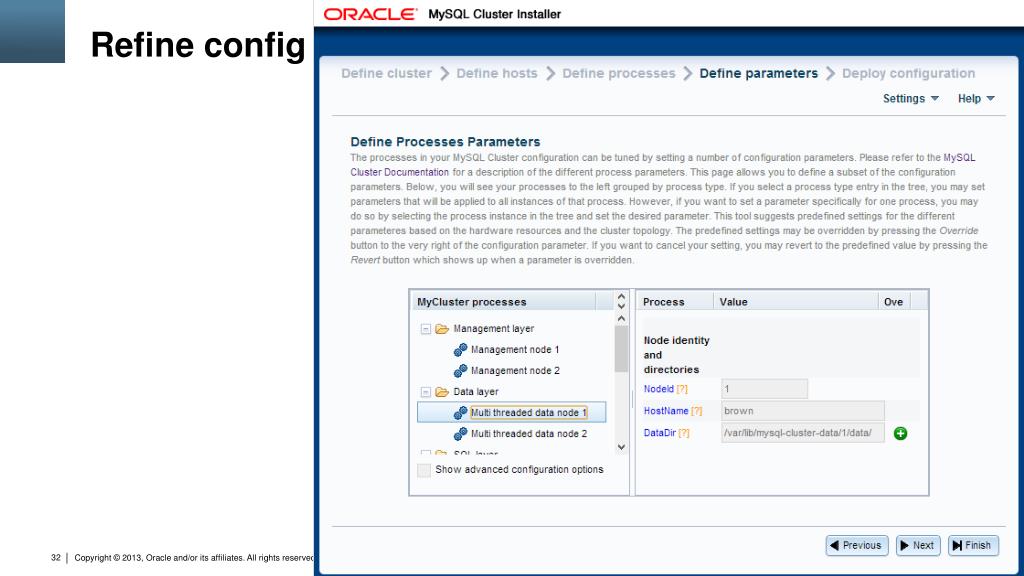The height and width of the screenshot is (576, 1024).
Task: Open the DataDir parameter link
Action: click(660, 433)
